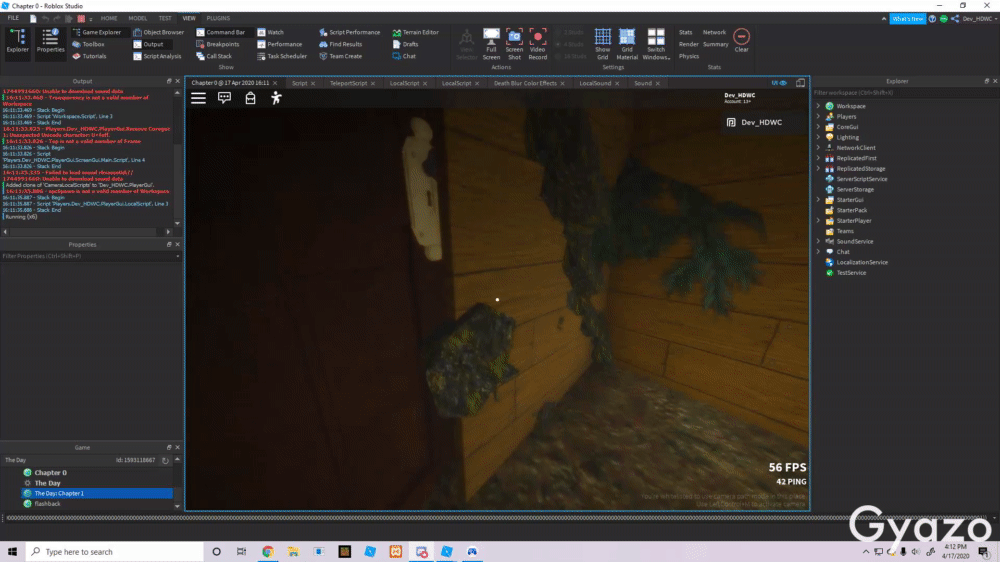Expand the Players tree node
This screenshot has height=562, width=1000.
click(x=819, y=116)
